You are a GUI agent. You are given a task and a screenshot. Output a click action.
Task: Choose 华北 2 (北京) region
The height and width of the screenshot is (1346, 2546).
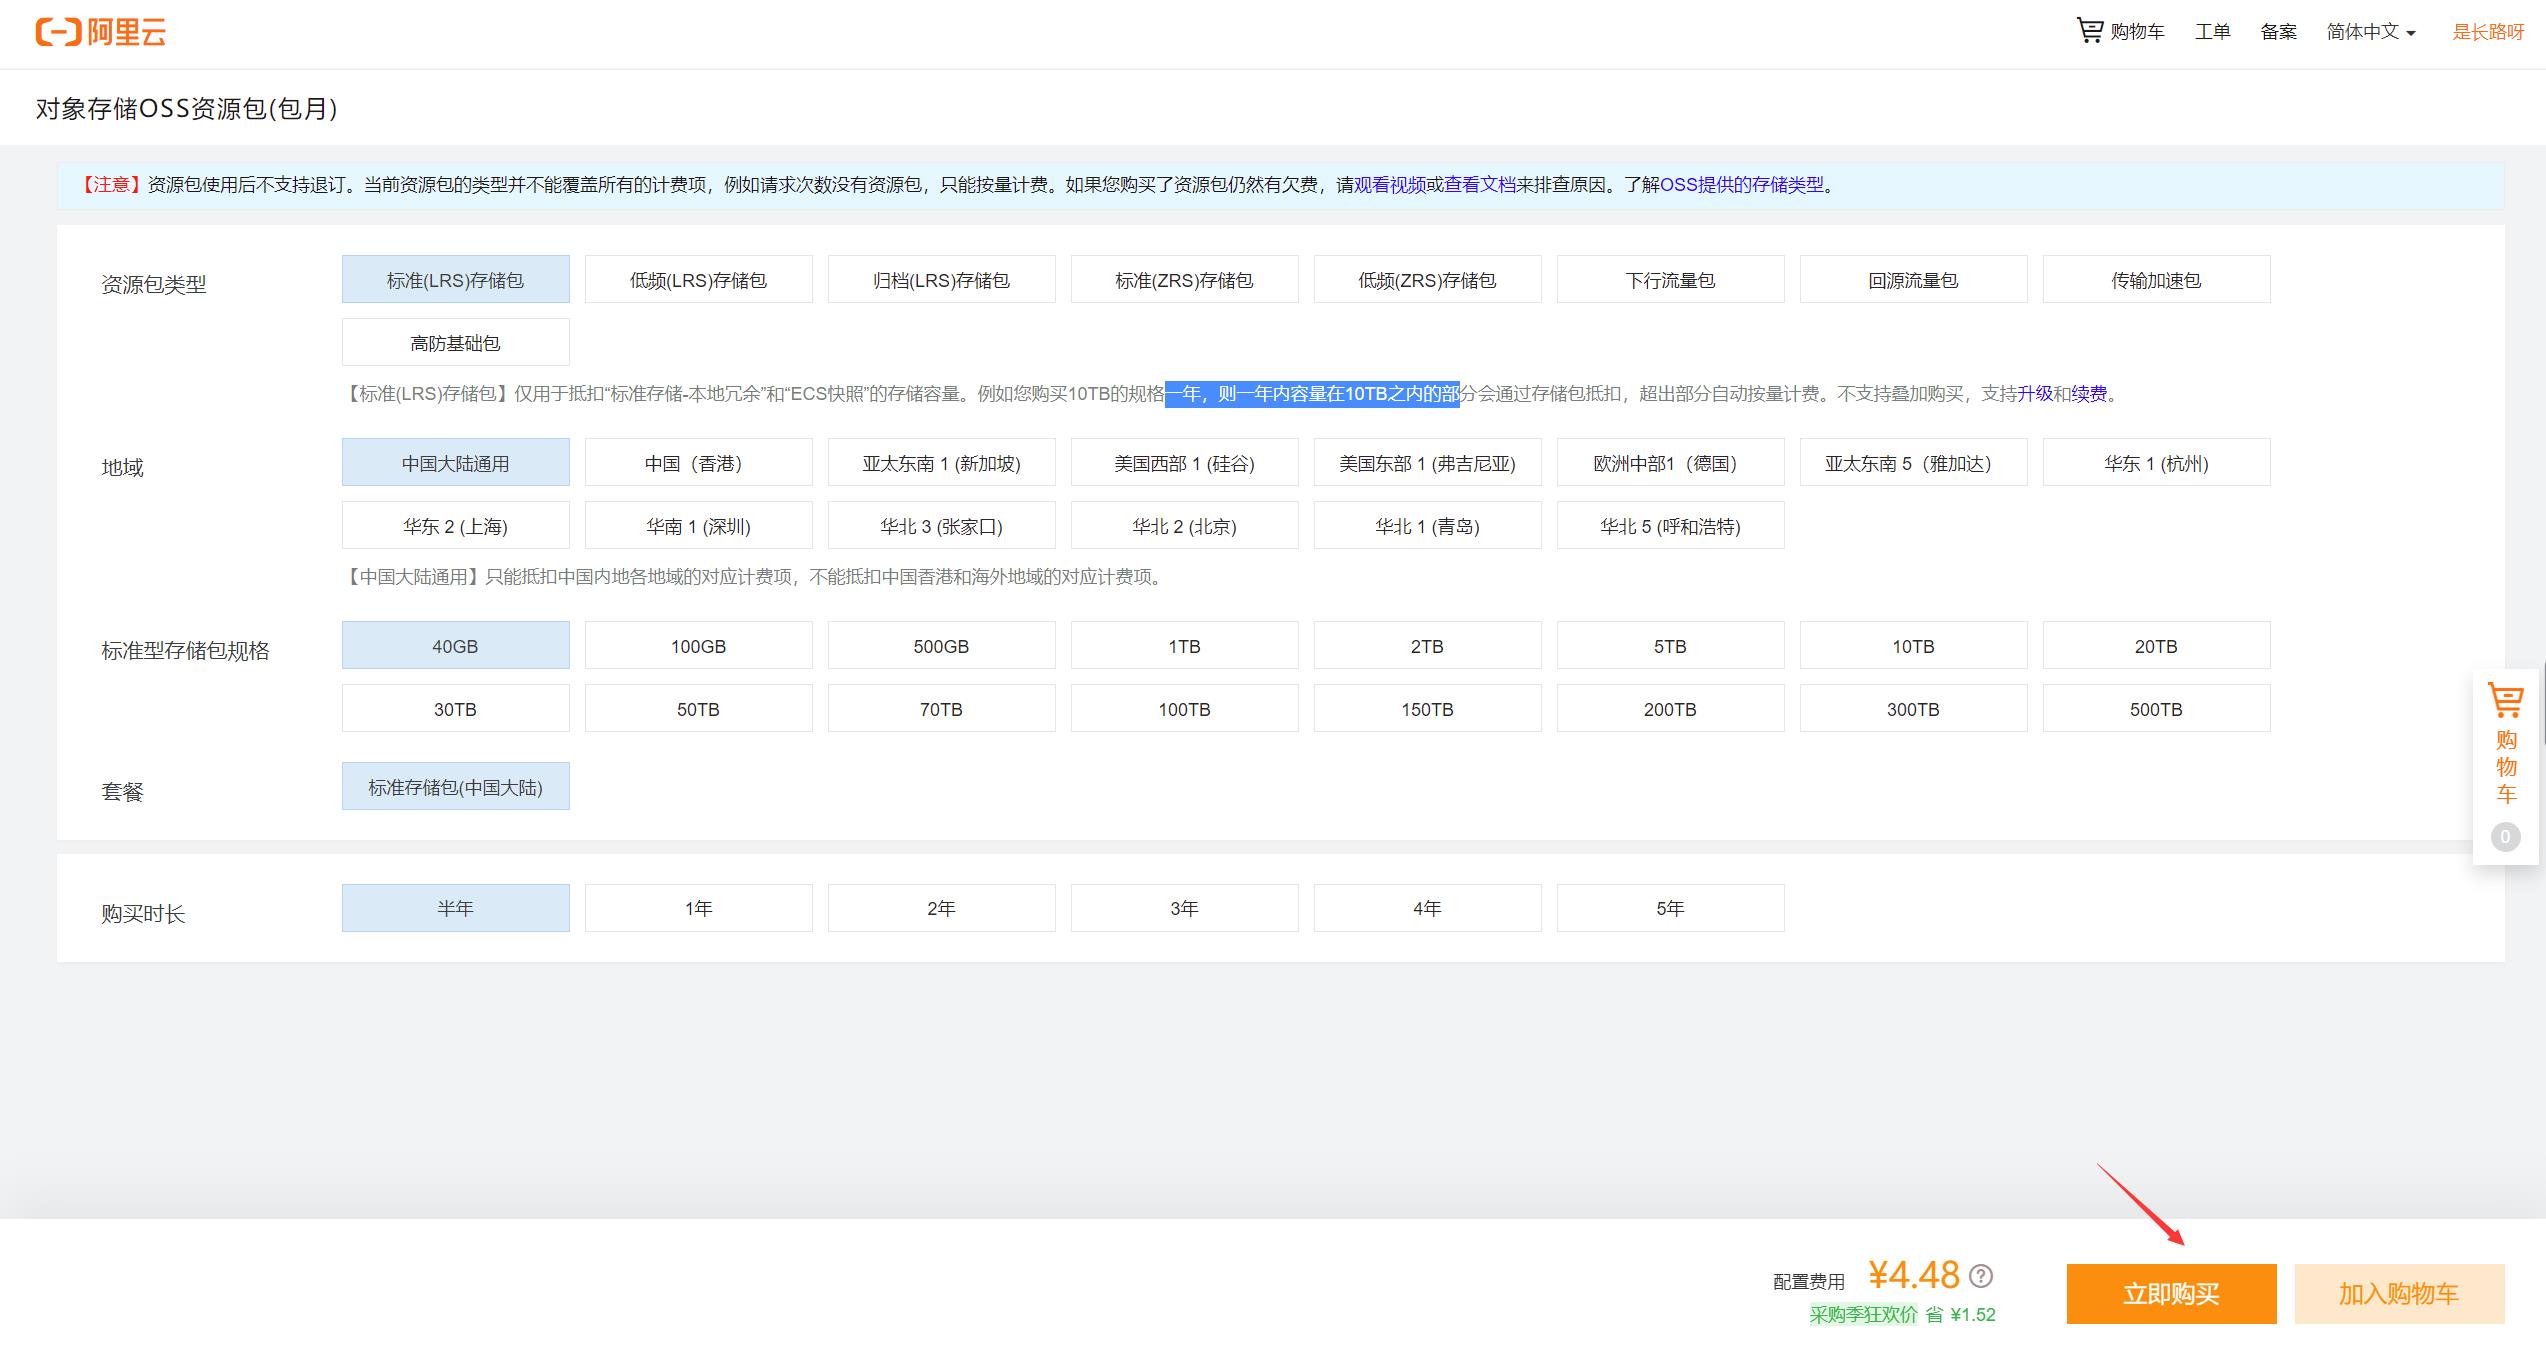pyautogui.click(x=1184, y=526)
